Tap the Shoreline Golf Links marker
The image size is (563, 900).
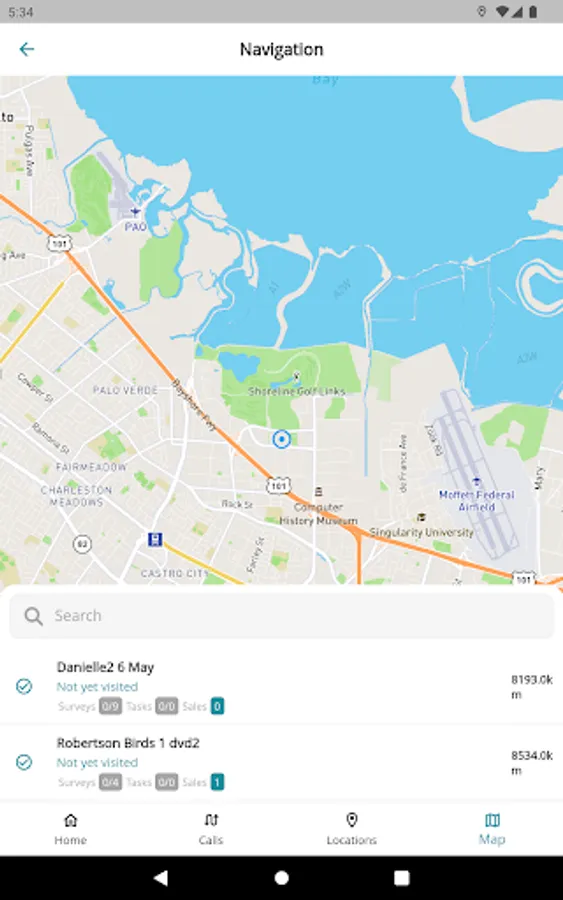(296, 377)
